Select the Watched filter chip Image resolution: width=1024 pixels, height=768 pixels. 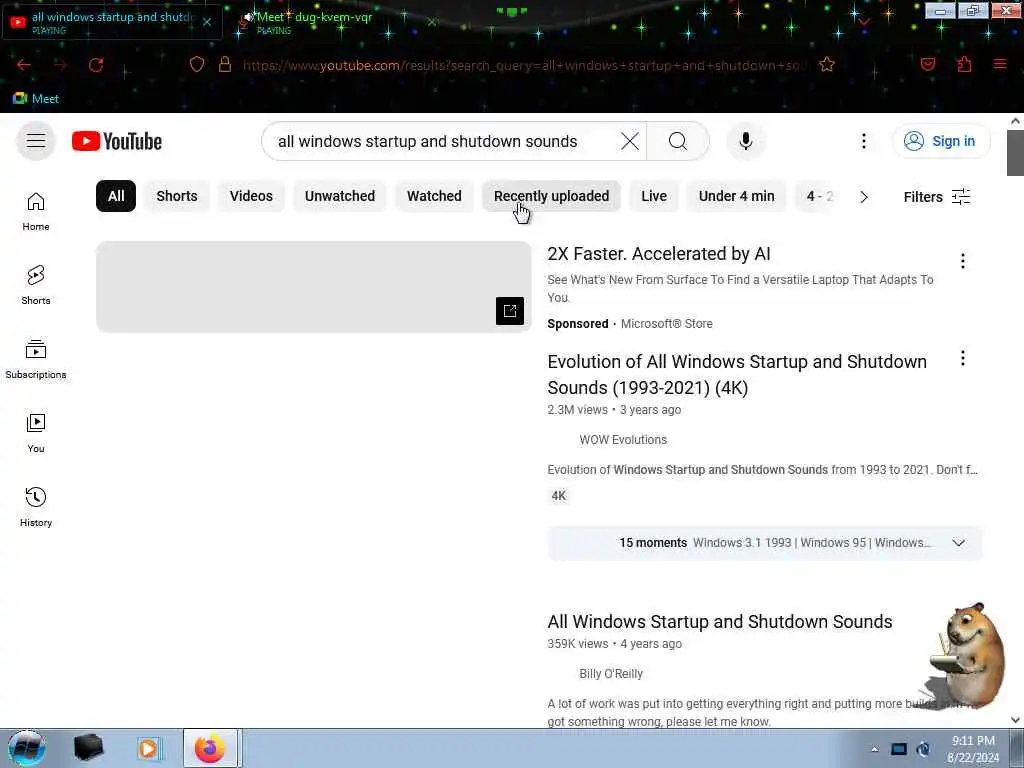[434, 196]
